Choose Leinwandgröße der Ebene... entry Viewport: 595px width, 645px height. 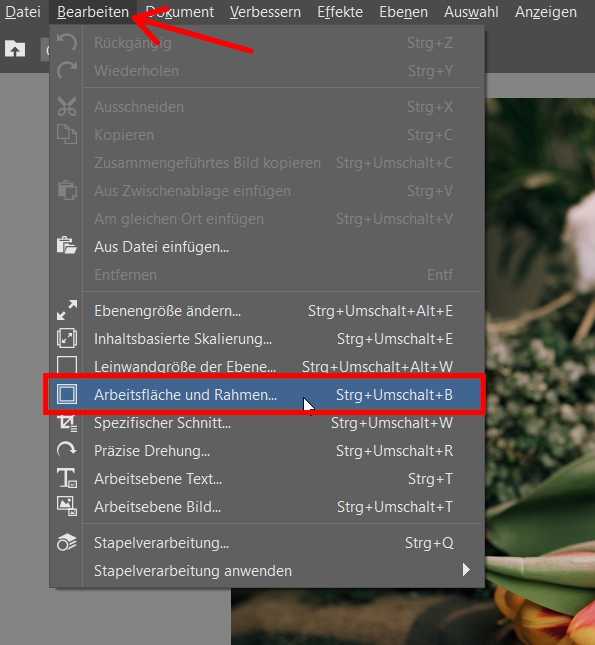click(267, 366)
